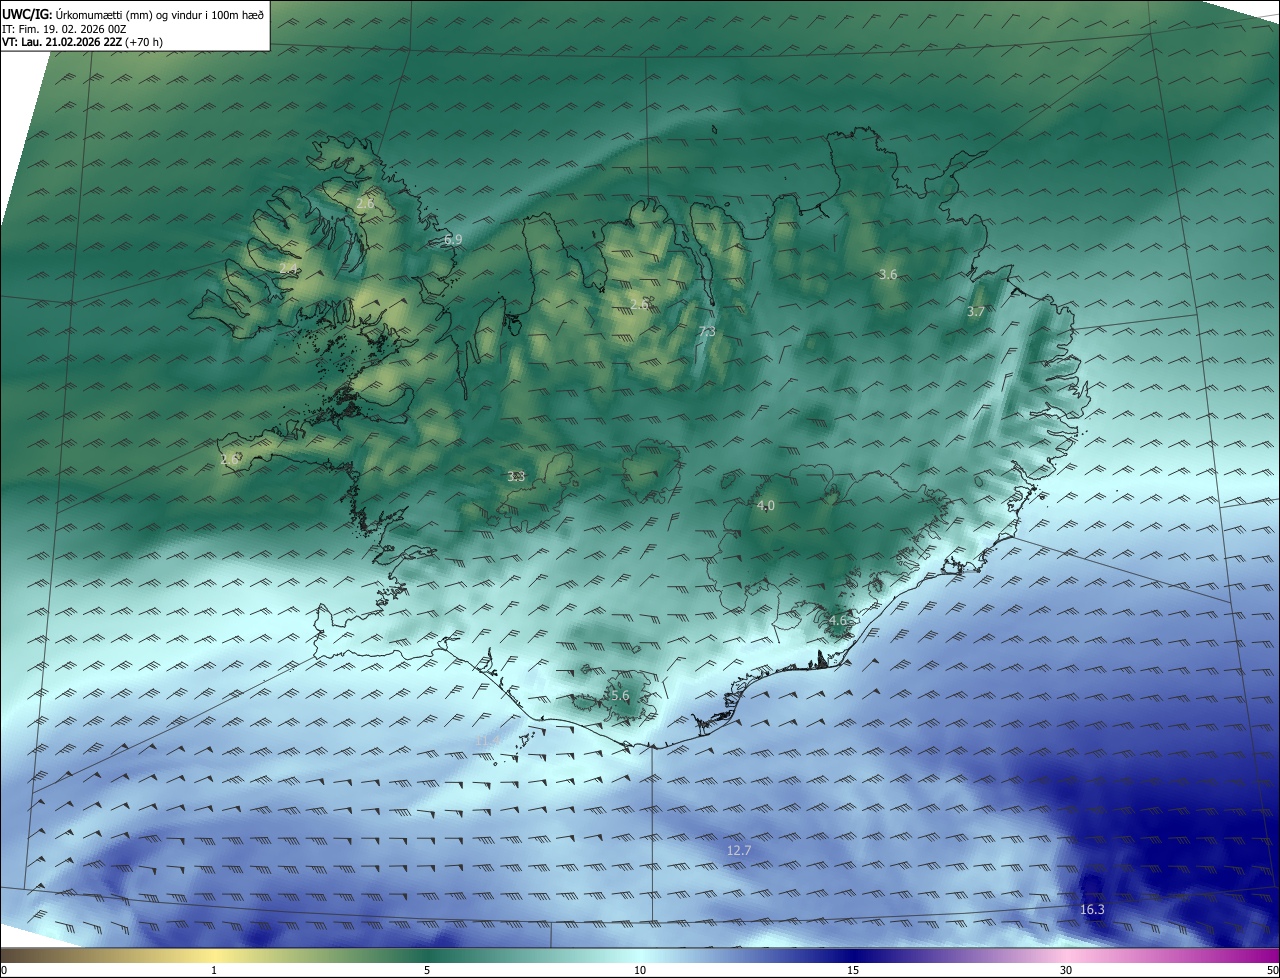Select the 2.4 value in the Westfjords
This screenshot has height=978, width=1280.
pos(288,270)
